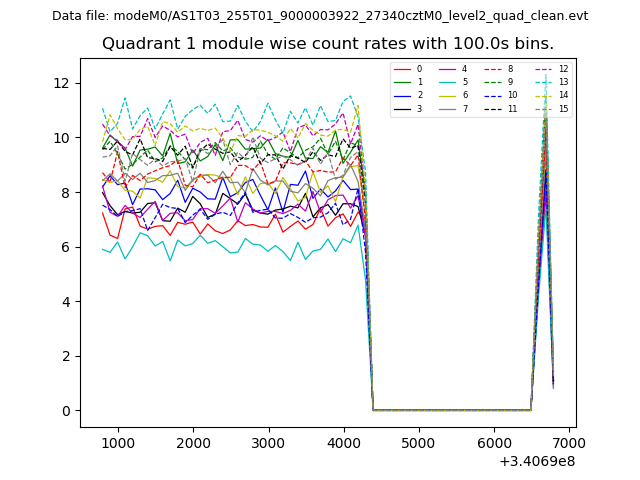Toggle legend entry label 10
The image size is (640, 480).
(512, 95)
